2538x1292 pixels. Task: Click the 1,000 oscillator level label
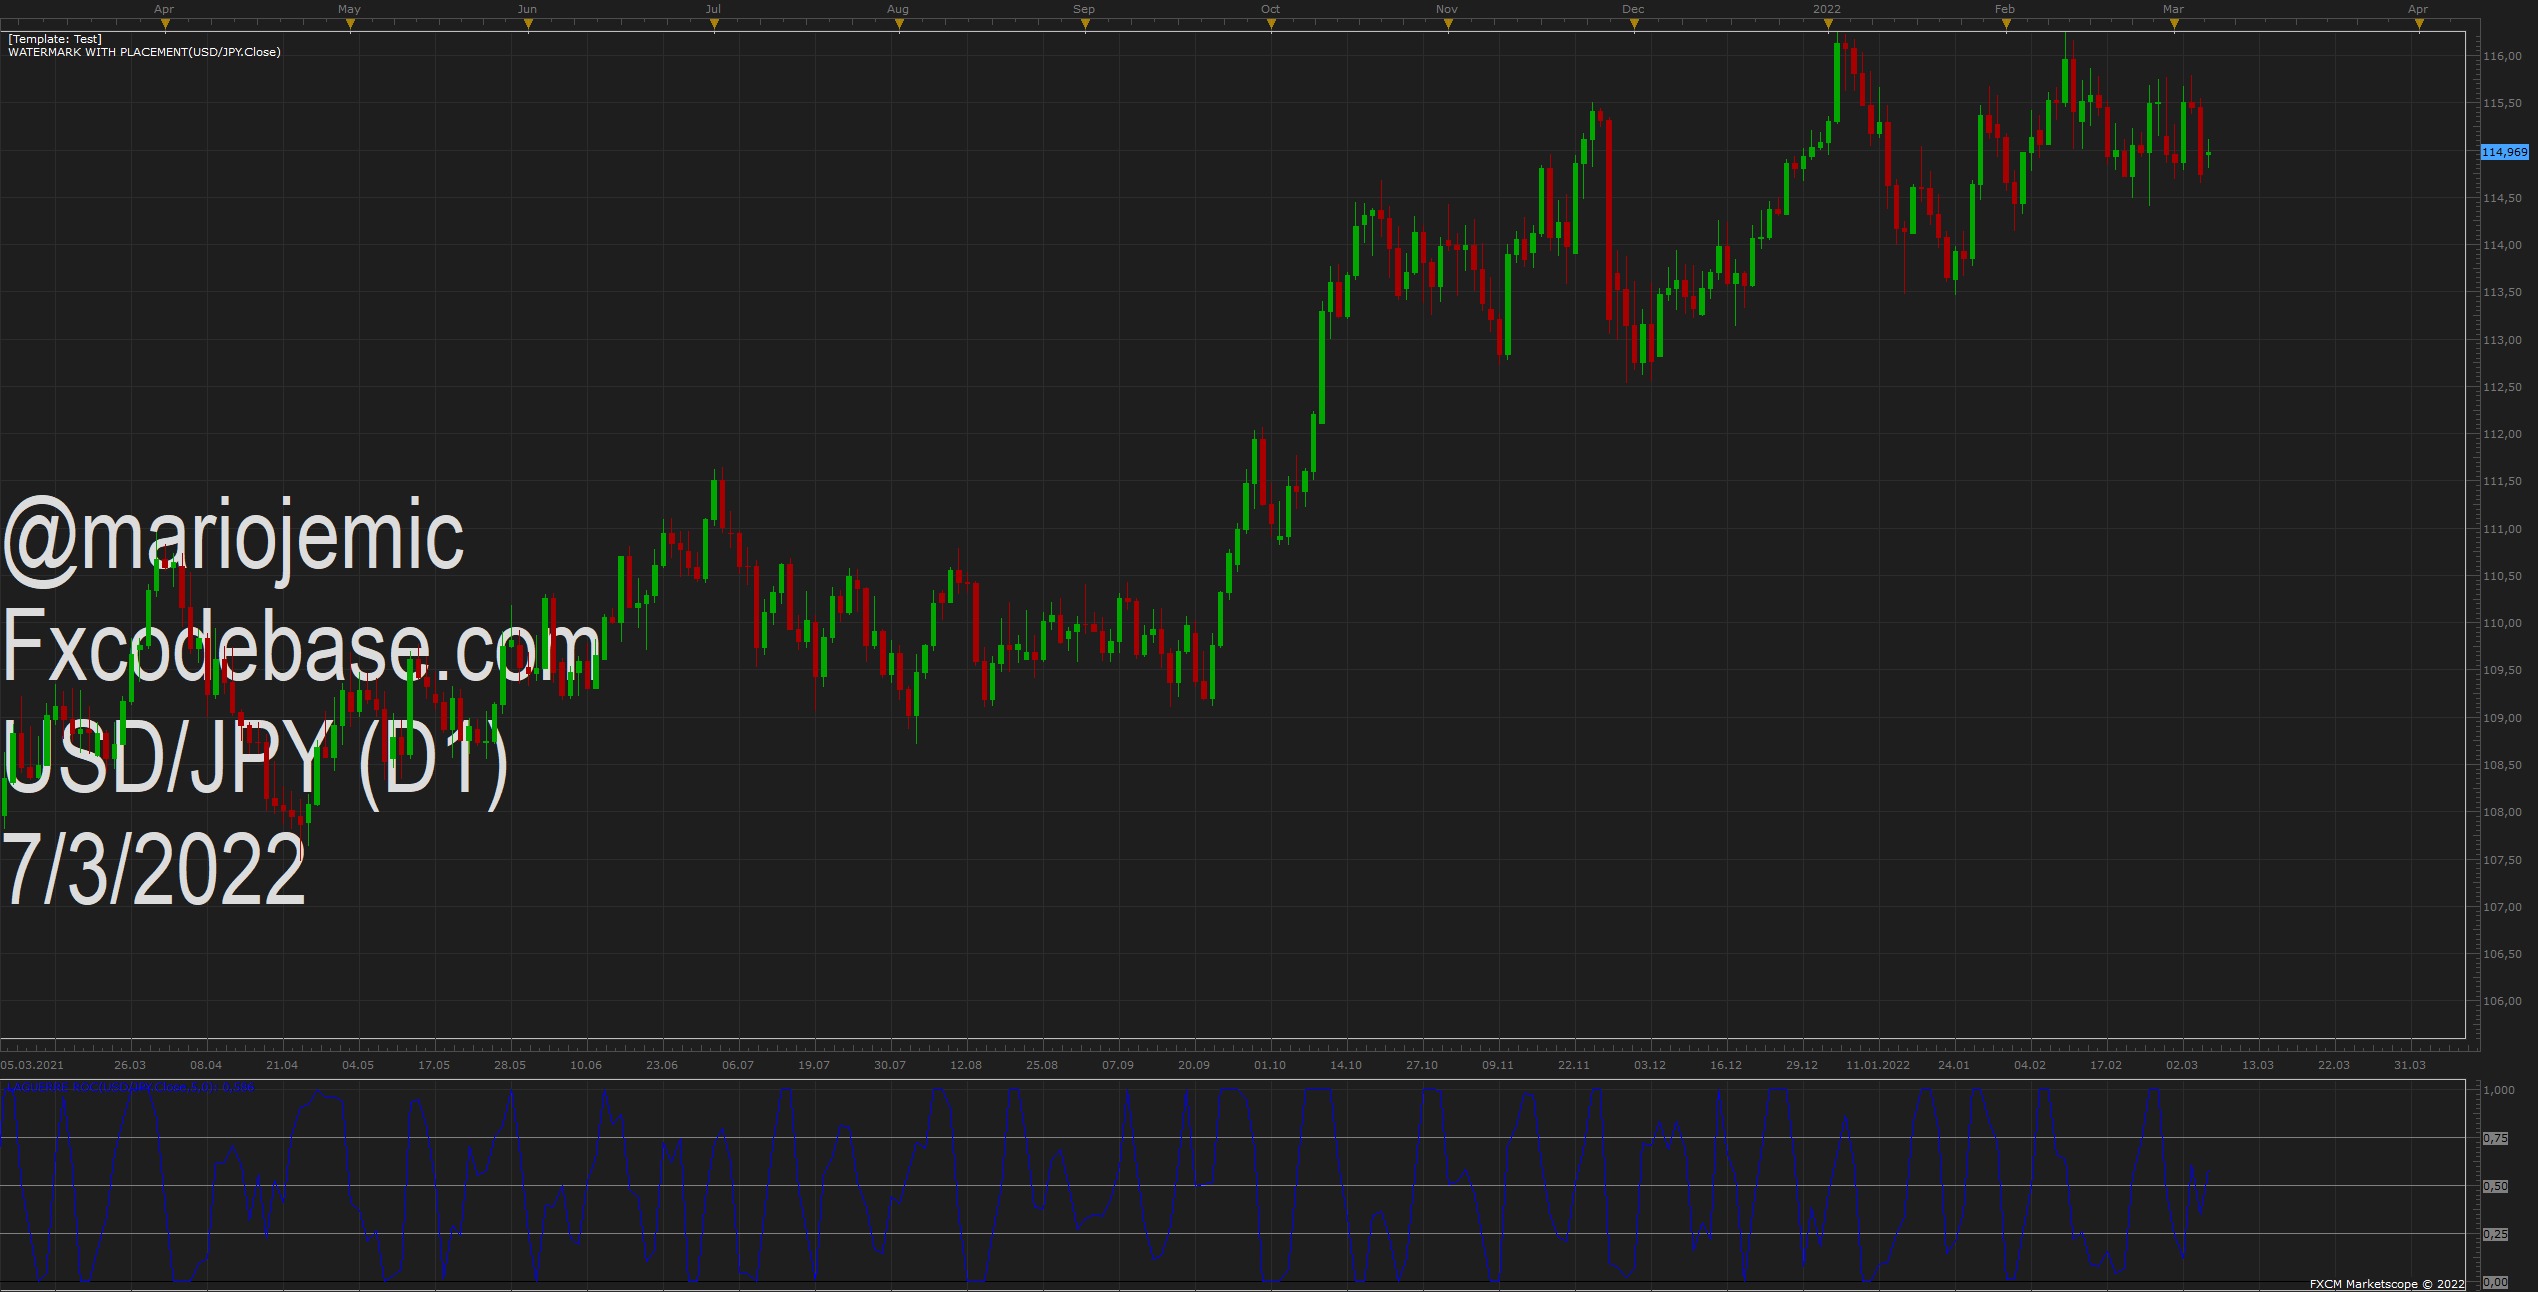2499,1090
